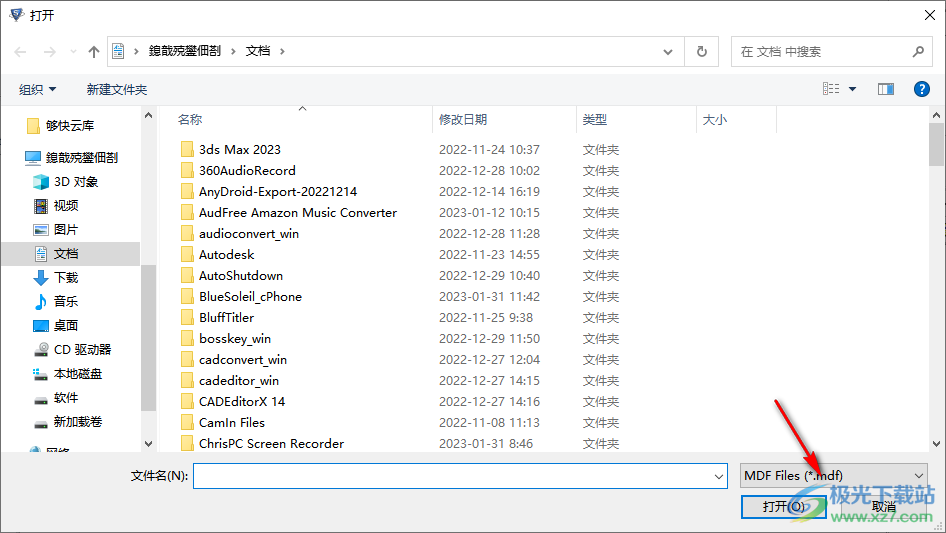Sort by 名称 column header
This screenshot has width=946, height=533.
(x=190, y=120)
